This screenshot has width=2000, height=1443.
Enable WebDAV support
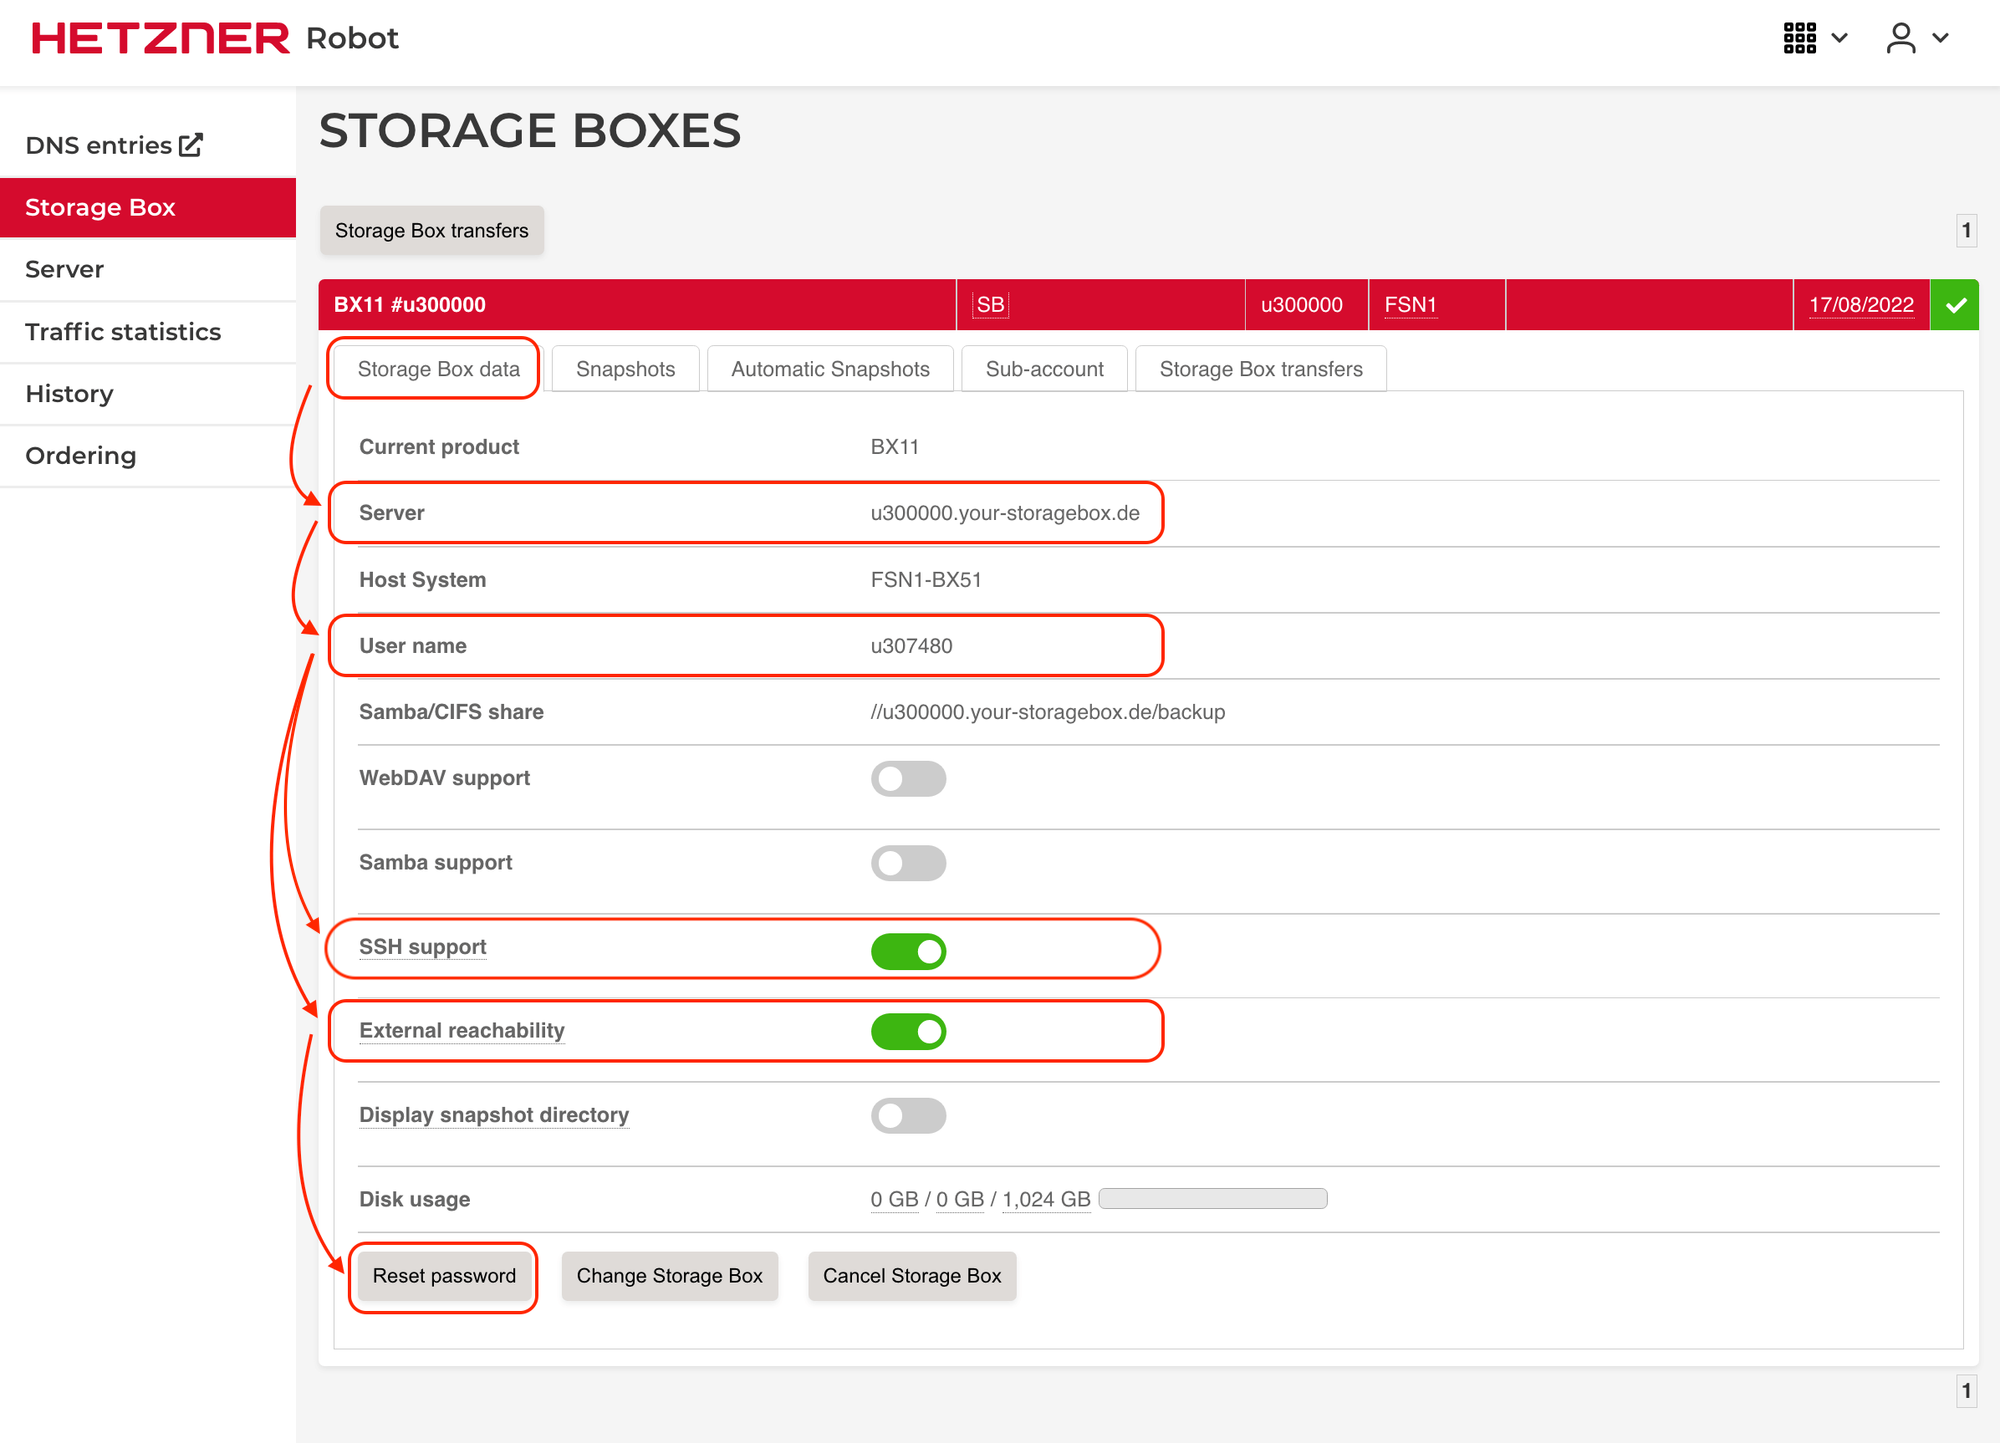(x=908, y=779)
